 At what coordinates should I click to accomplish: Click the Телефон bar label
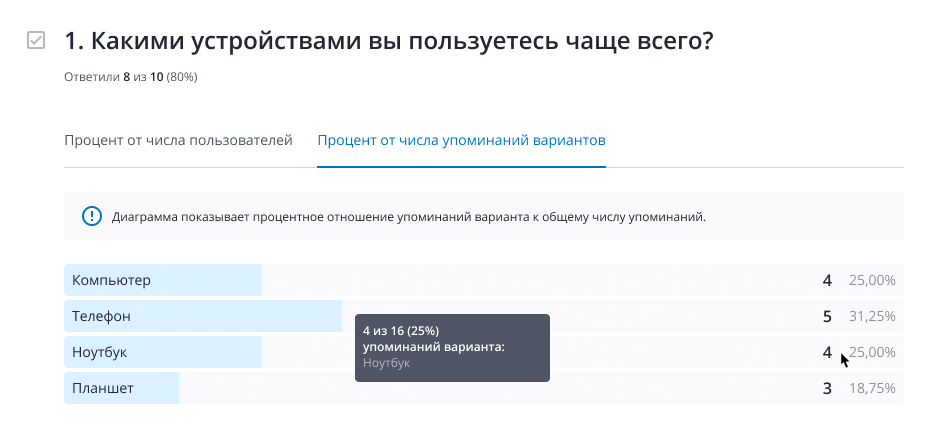tap(101, 316)
